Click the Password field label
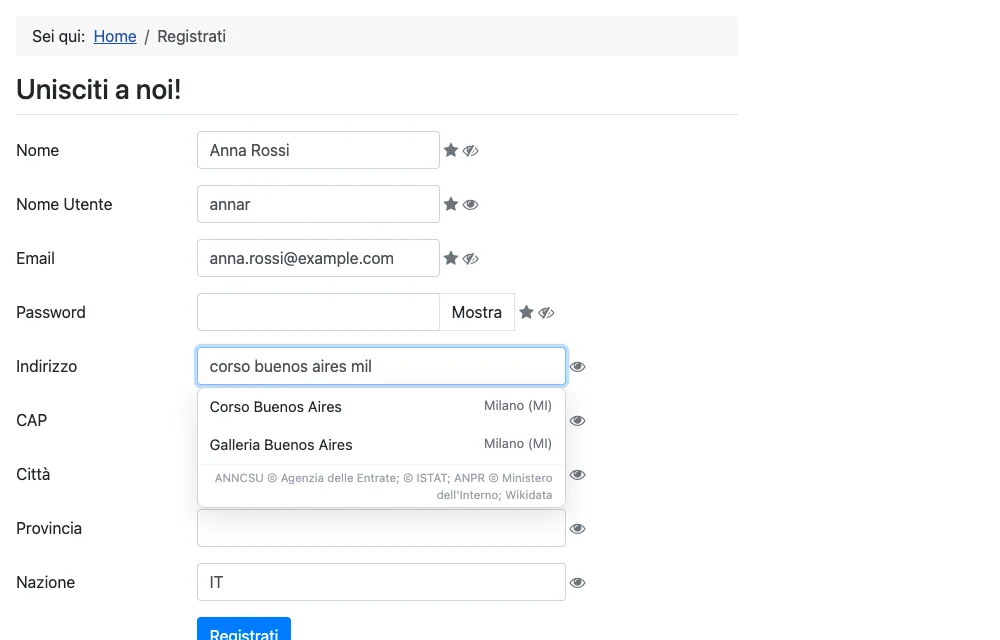The height and width of the screenshot is (640, 1000). [x=51, y=312]
